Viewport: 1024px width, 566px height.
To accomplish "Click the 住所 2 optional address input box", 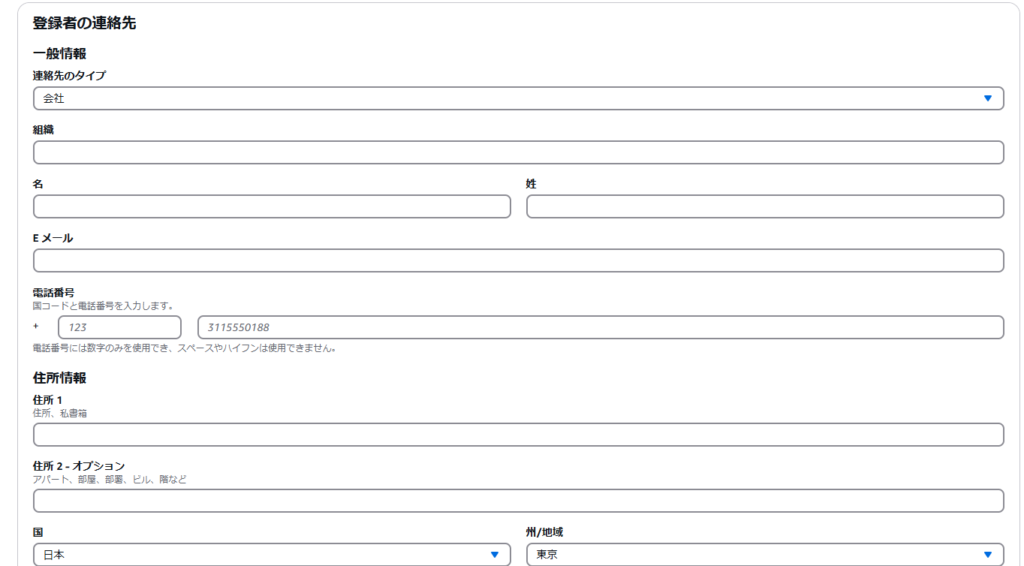I will (x=518, y=500).
